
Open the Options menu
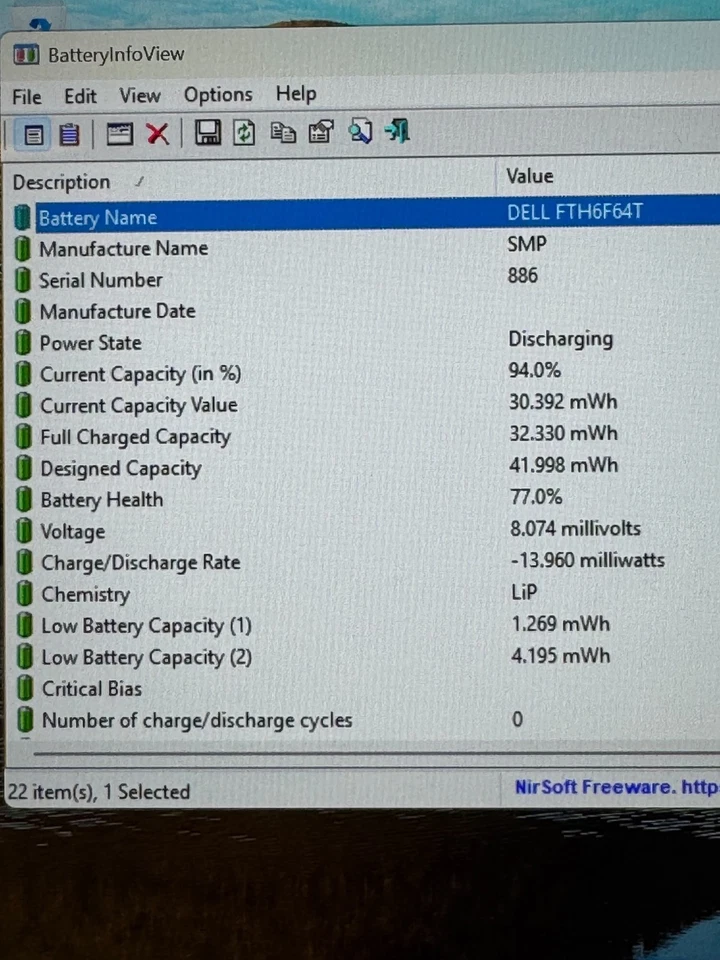(218, 95)
